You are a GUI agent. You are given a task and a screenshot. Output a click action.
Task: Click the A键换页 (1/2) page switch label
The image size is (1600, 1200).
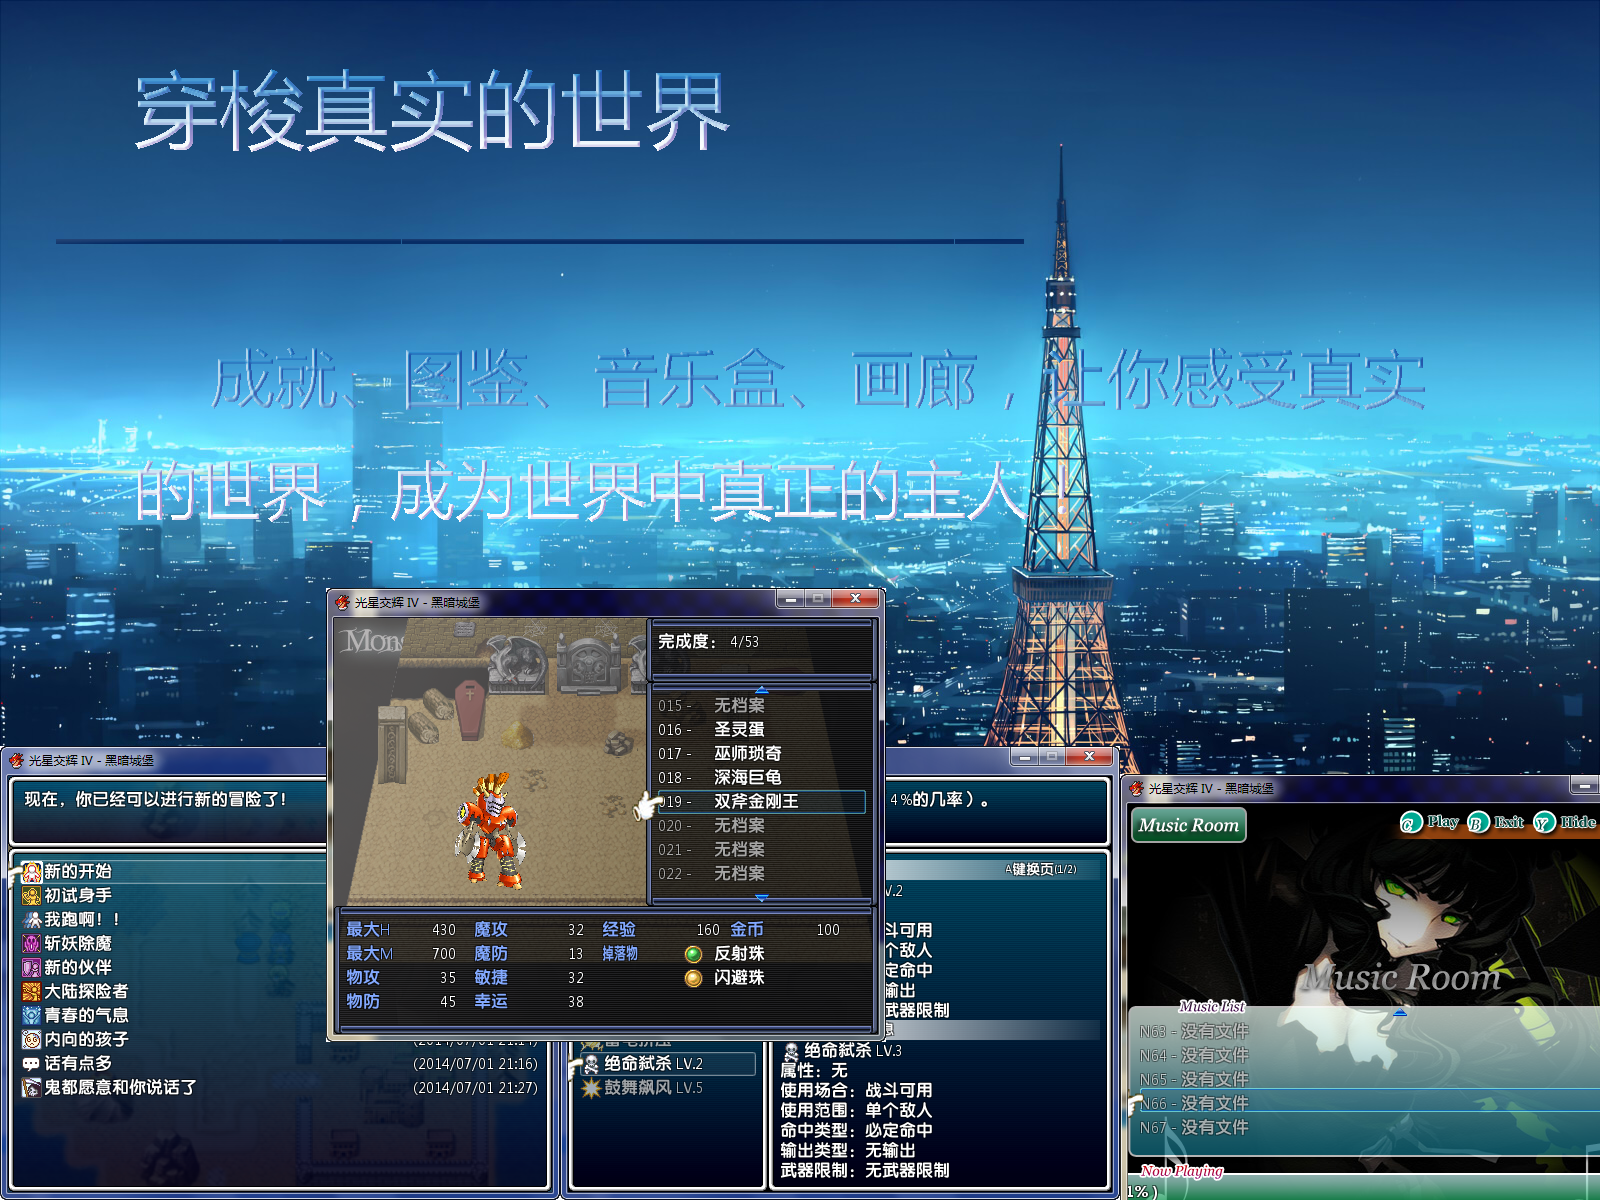coord(1041,869)
